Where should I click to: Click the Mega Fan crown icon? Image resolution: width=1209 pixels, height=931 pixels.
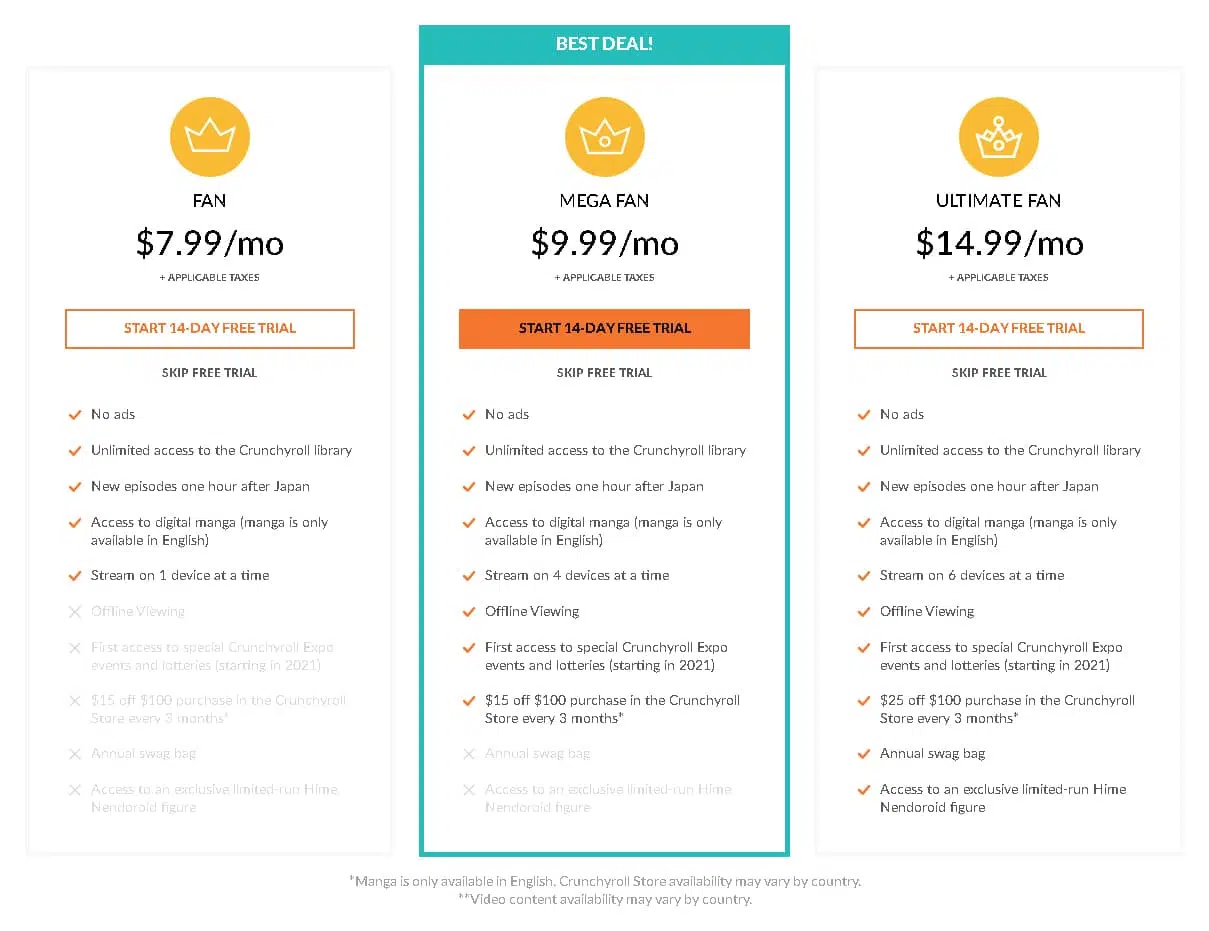[x=604, y=137]
